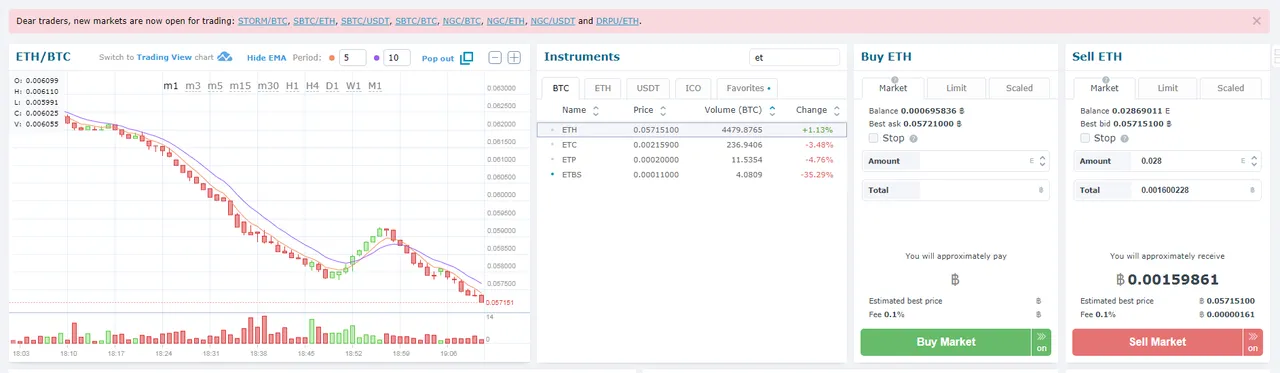This screenshot has width=1280, height=373.
Task: Enable Stop checkbox in Sell ETH panel
Action: (x=1086, y=138)
